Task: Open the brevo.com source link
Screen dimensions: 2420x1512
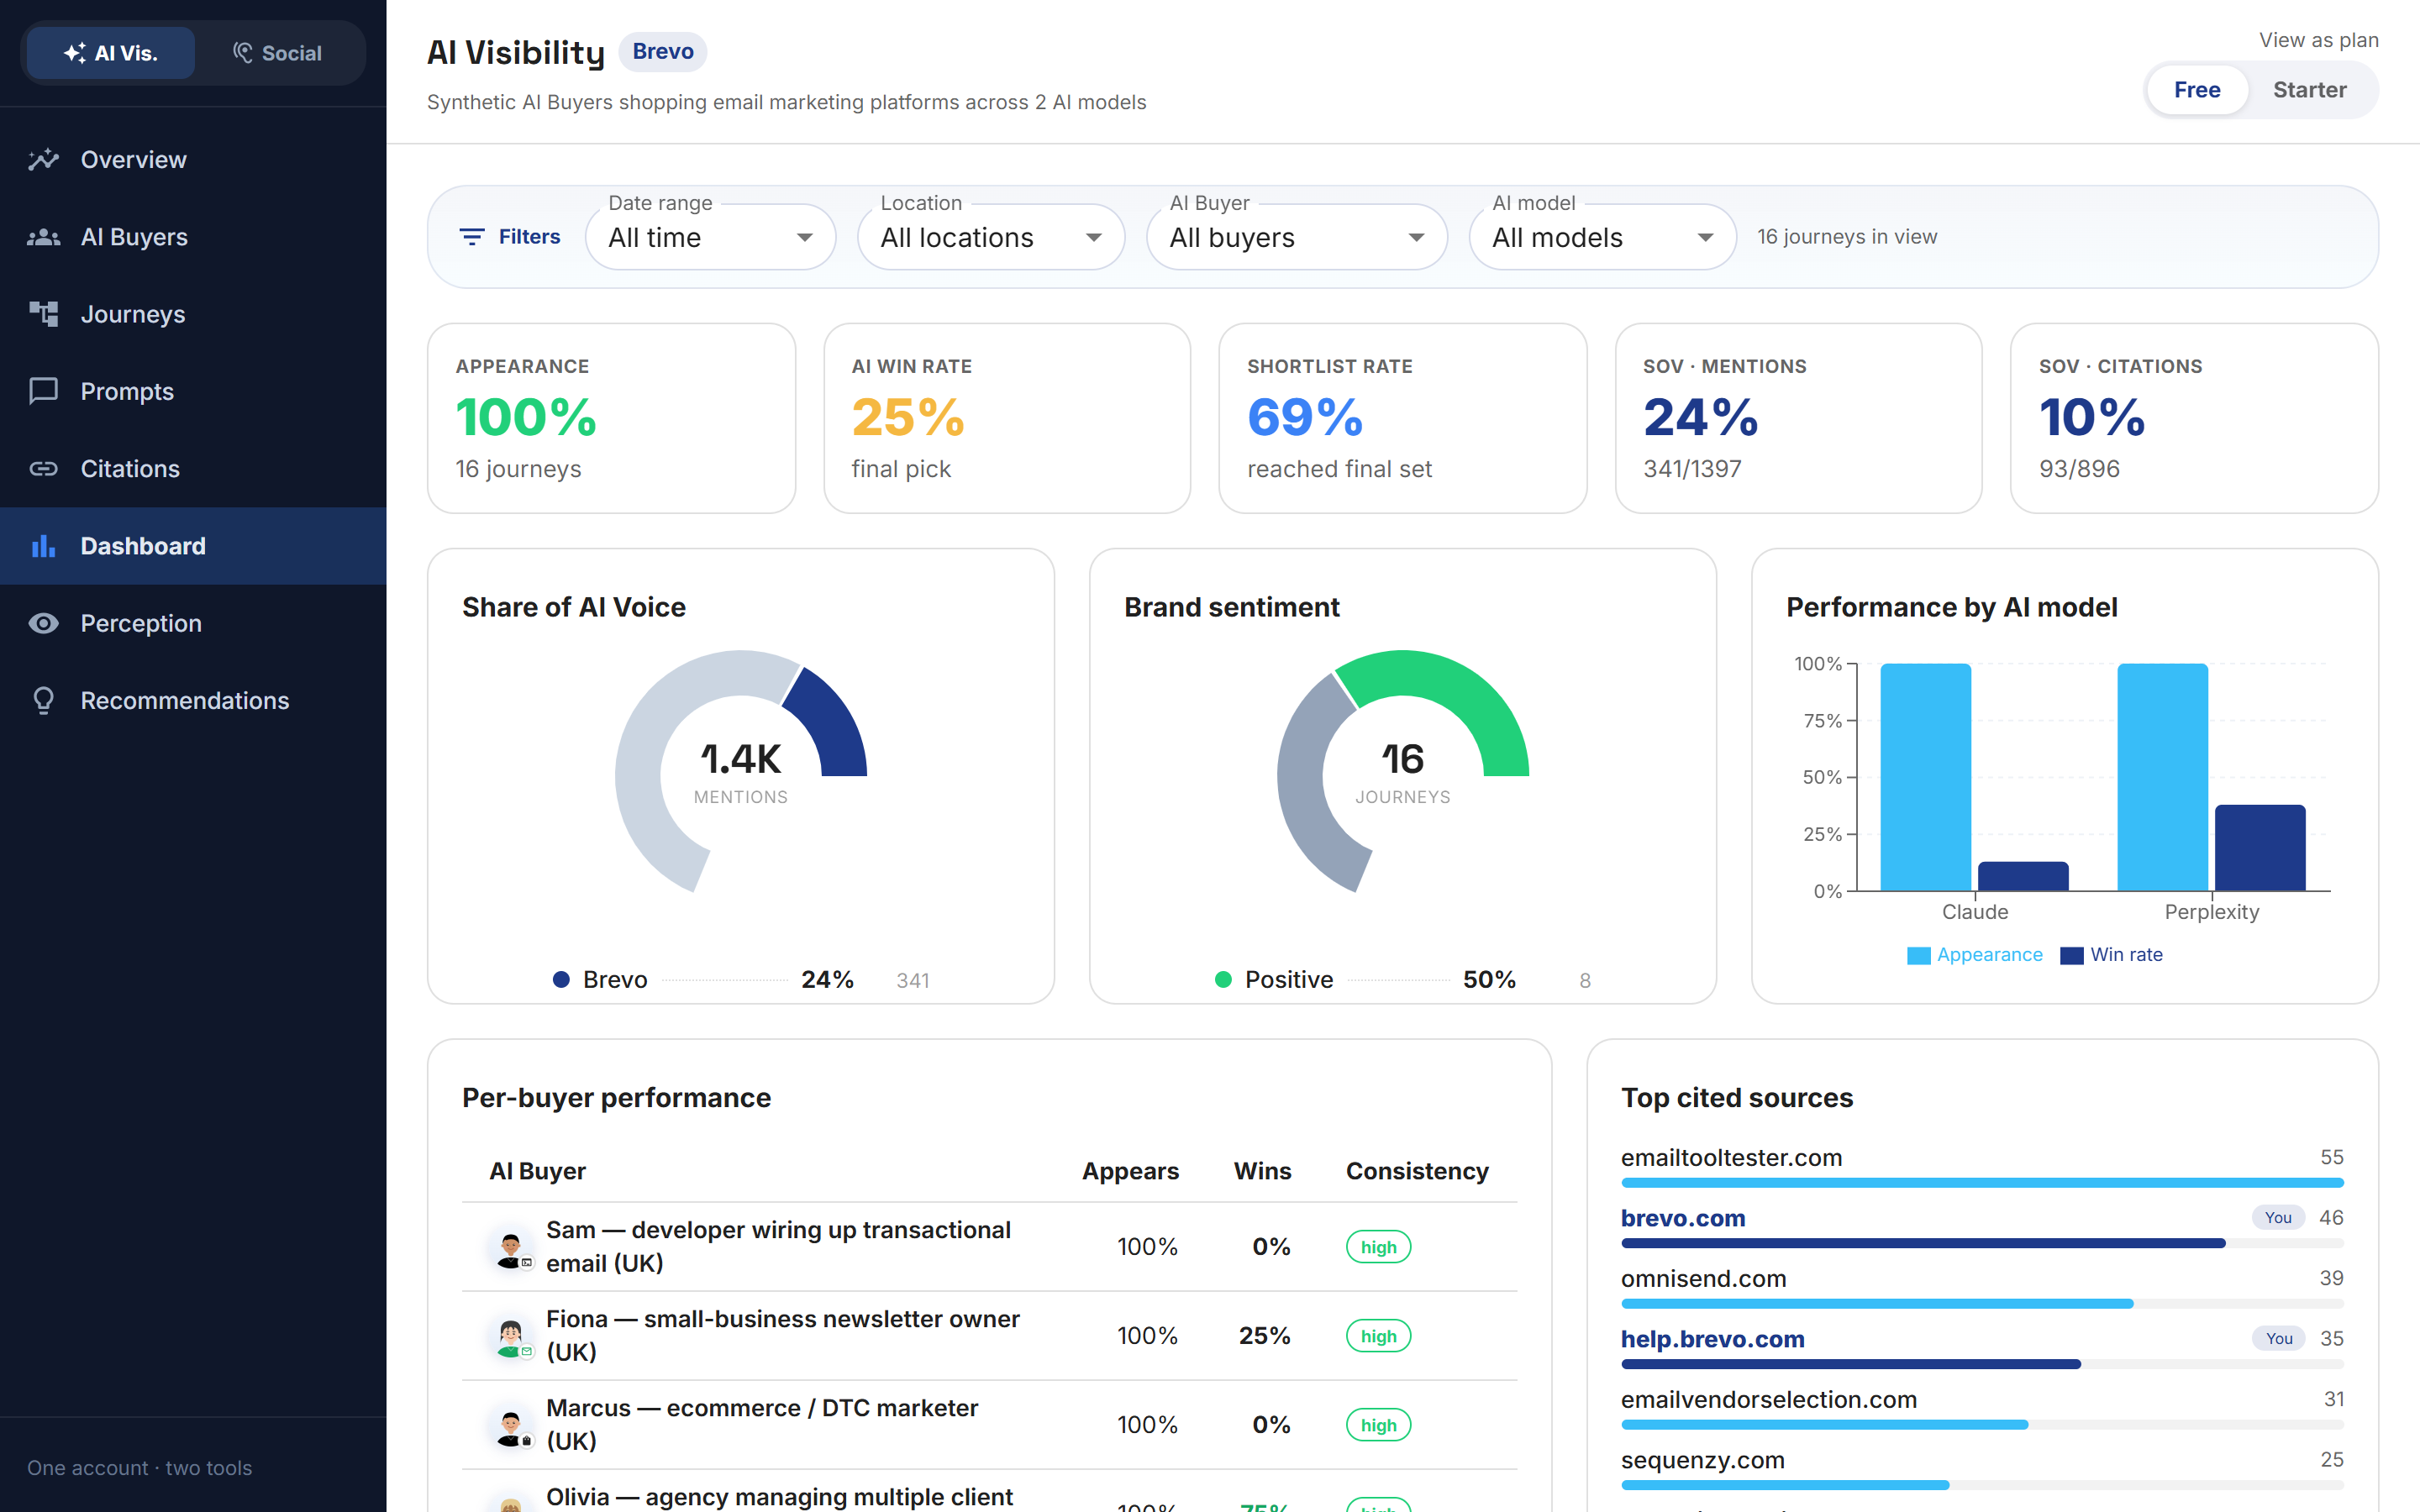Action: click(1683, 1218)
